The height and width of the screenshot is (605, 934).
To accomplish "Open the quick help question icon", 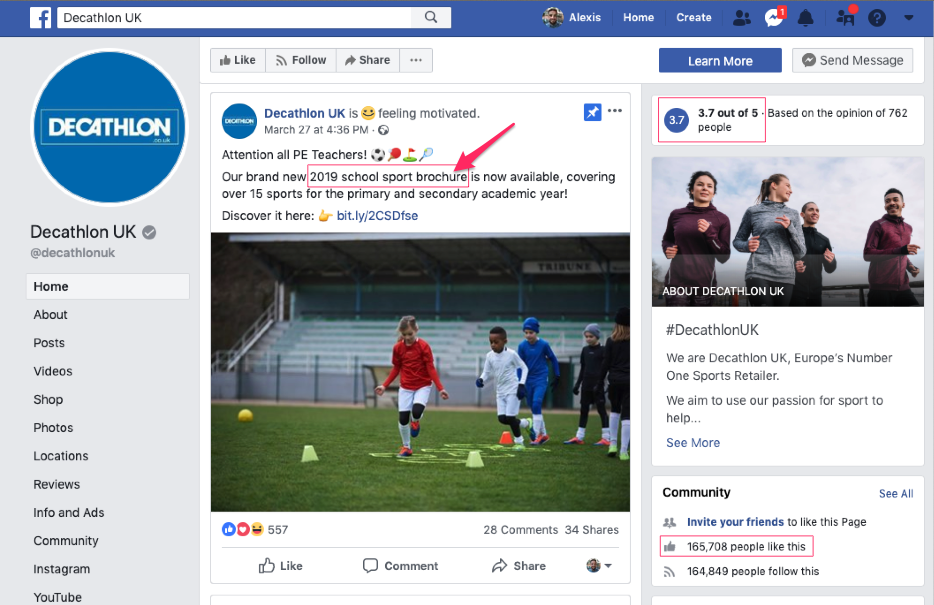I will point(876,18).
